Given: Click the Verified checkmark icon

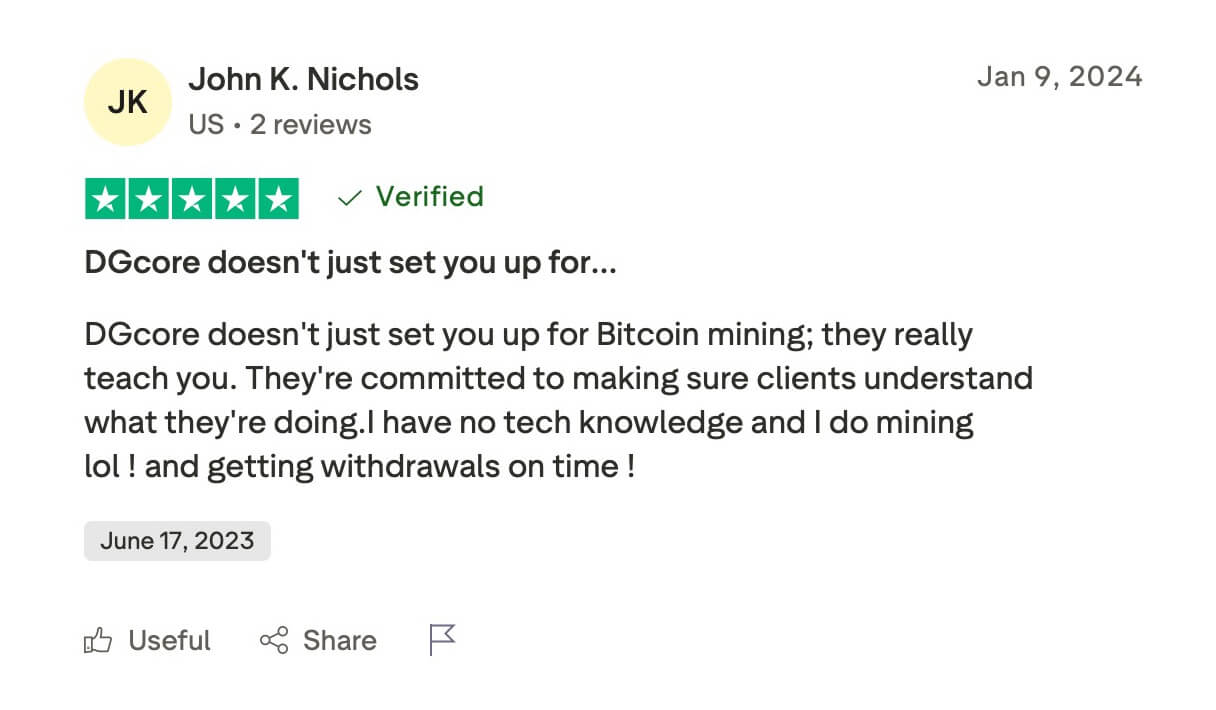Looking at the screenshot, I should [x=349, y=198].
